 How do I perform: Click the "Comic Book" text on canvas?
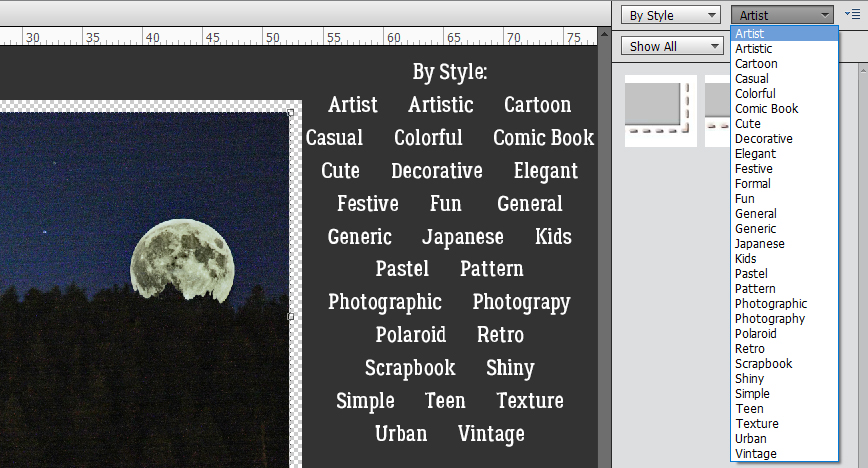[x=544, y=137]
